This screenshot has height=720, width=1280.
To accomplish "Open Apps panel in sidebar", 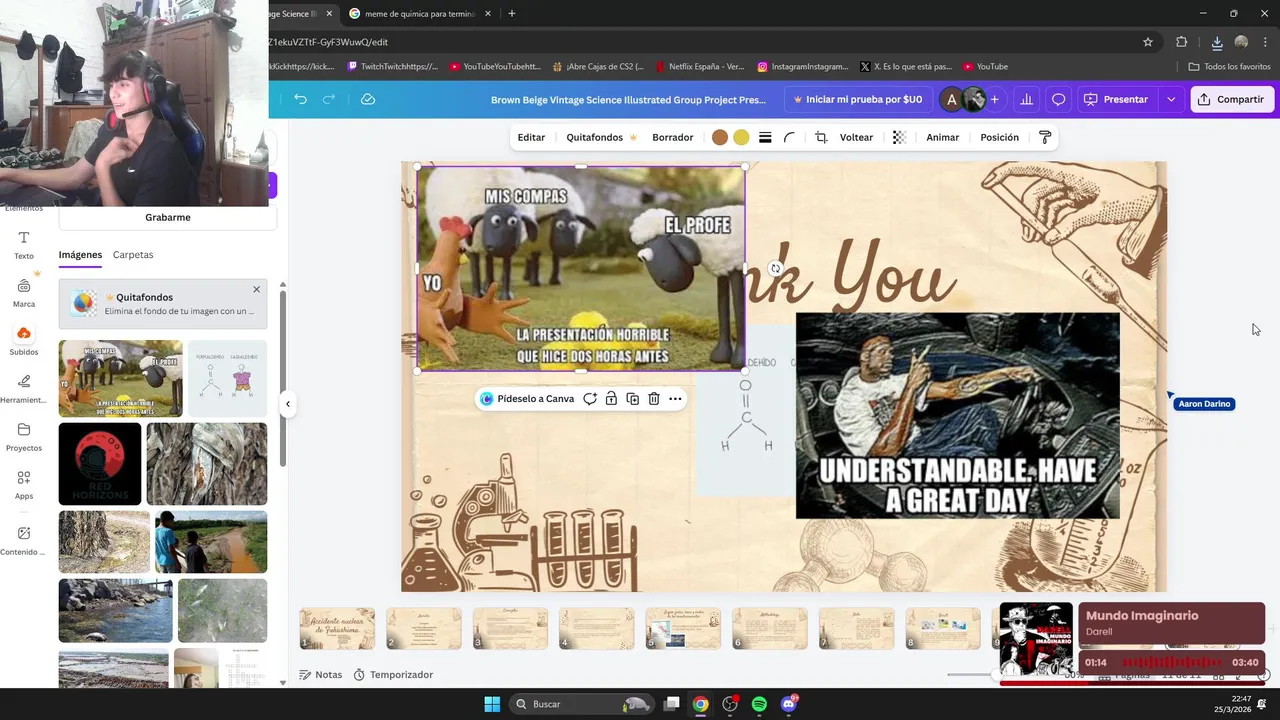I will (x=24, y=485).
